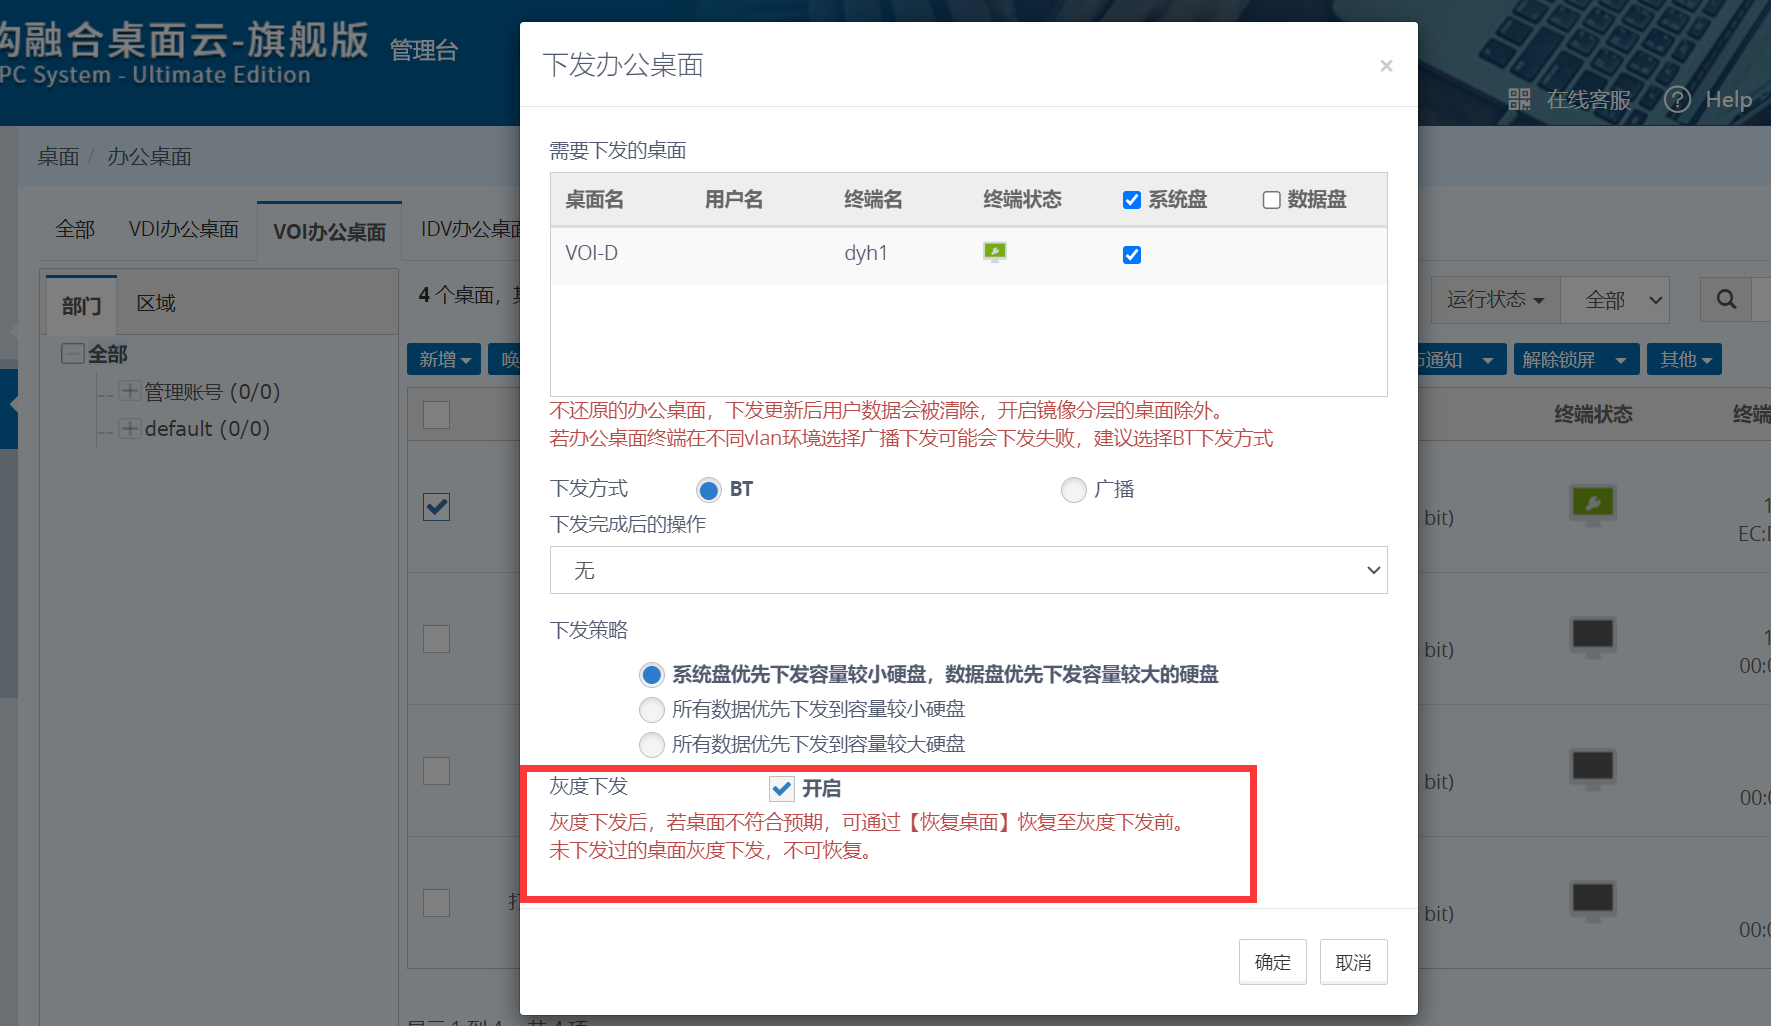Image resolution: width=1771 pixels, height=1026 pixels.
Task: Uncheck the 灰度下发 开启 checkbox
Action: pos(782,789)
